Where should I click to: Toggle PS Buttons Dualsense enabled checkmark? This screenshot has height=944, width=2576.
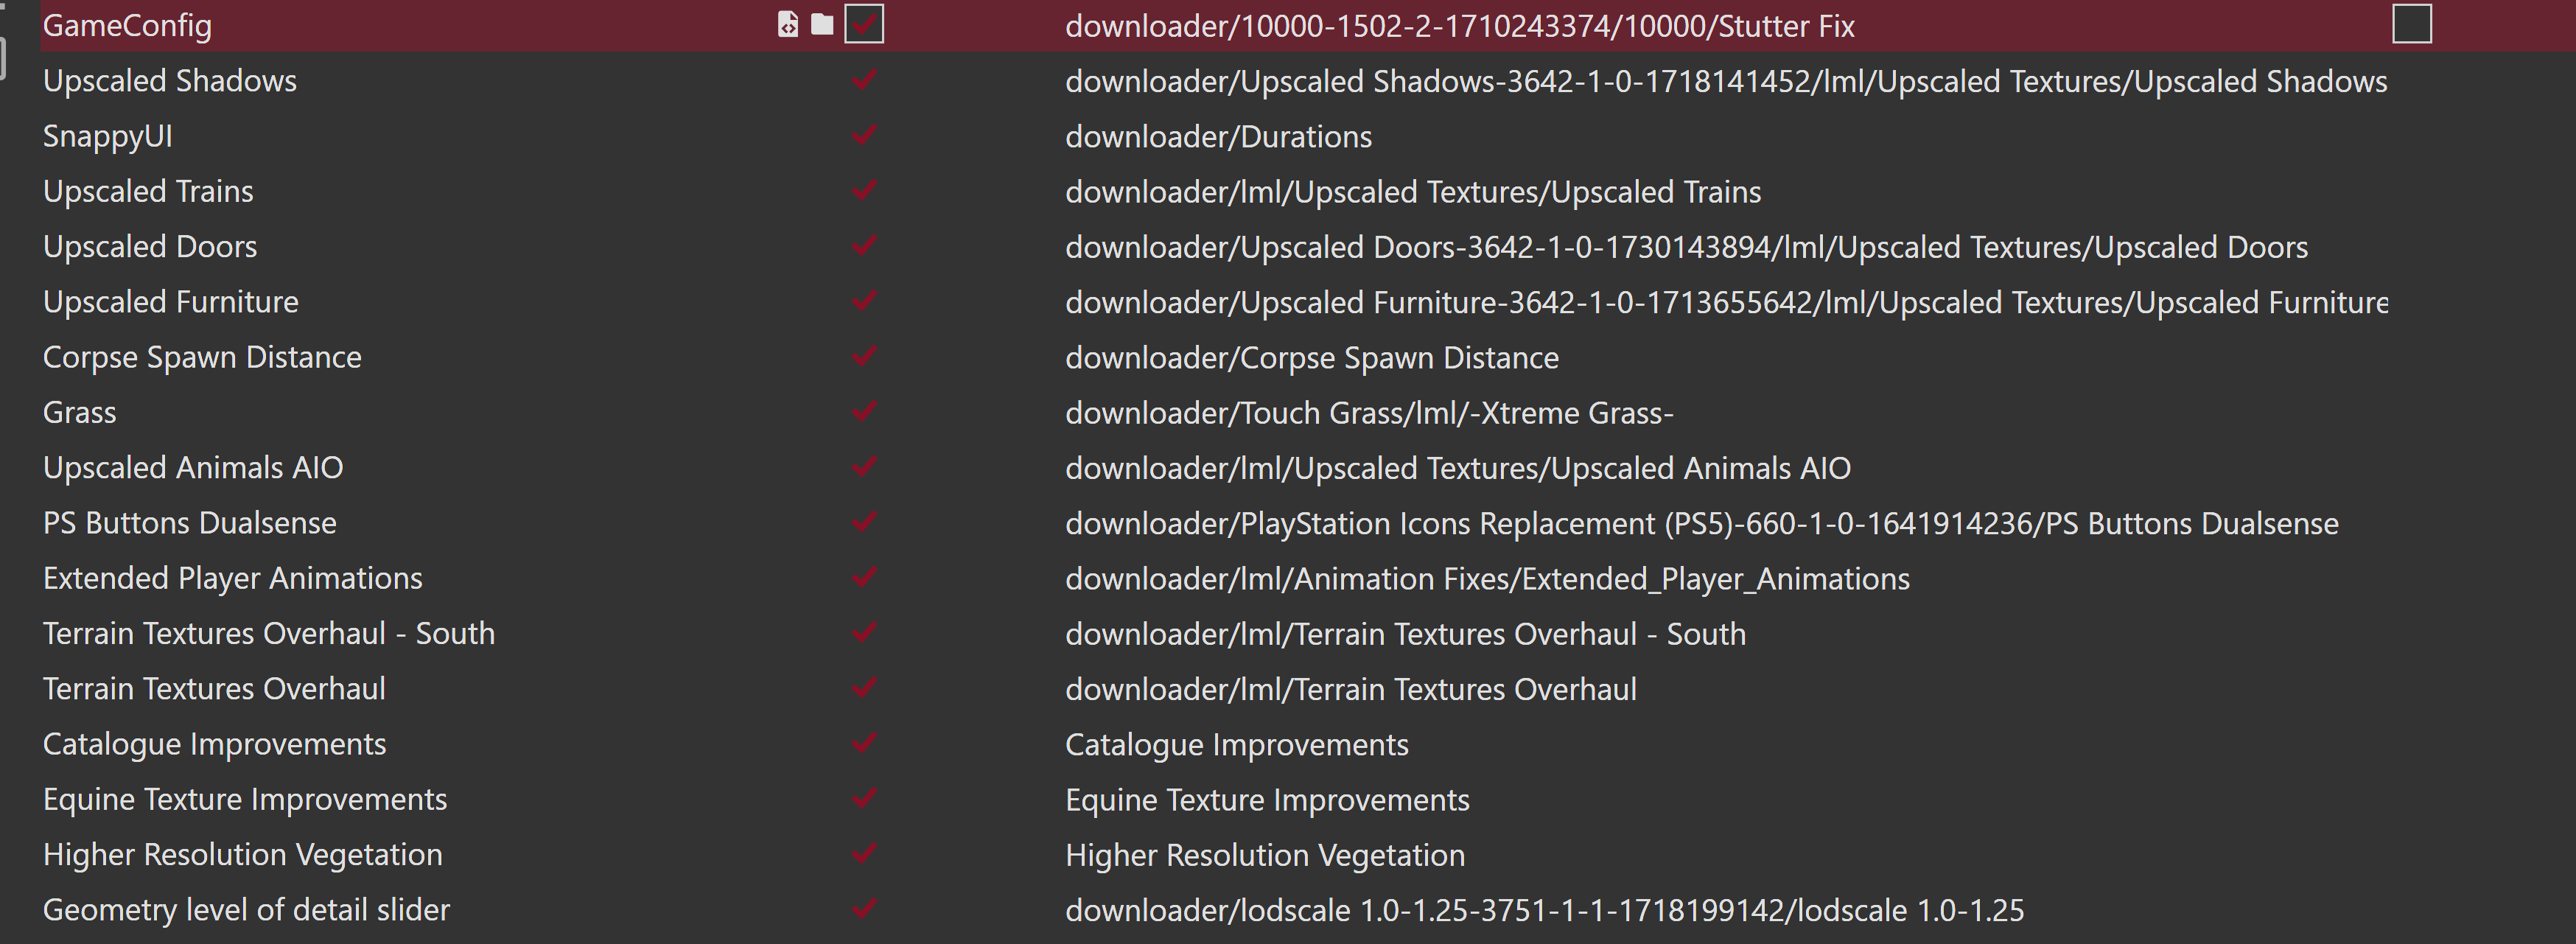(x=864, y=522)
